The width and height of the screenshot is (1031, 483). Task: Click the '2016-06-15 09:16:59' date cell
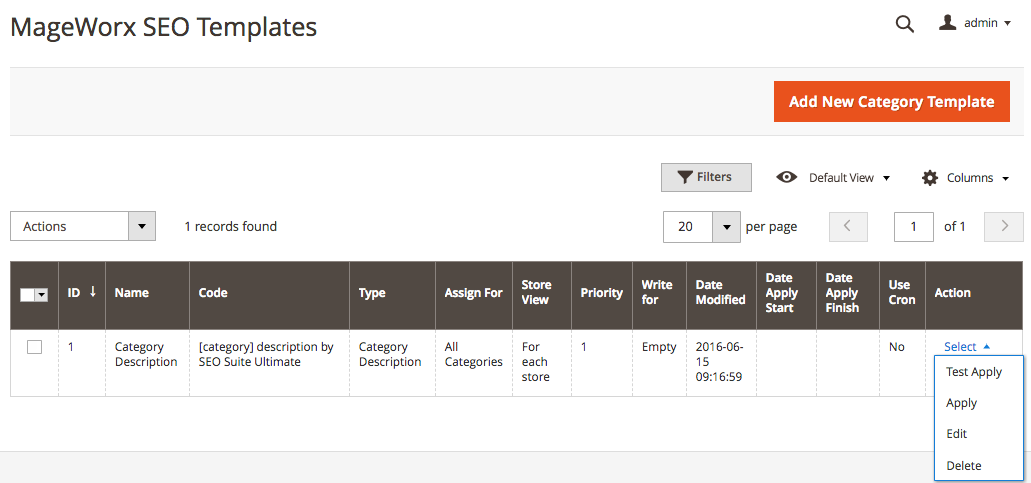click(721, 363)
